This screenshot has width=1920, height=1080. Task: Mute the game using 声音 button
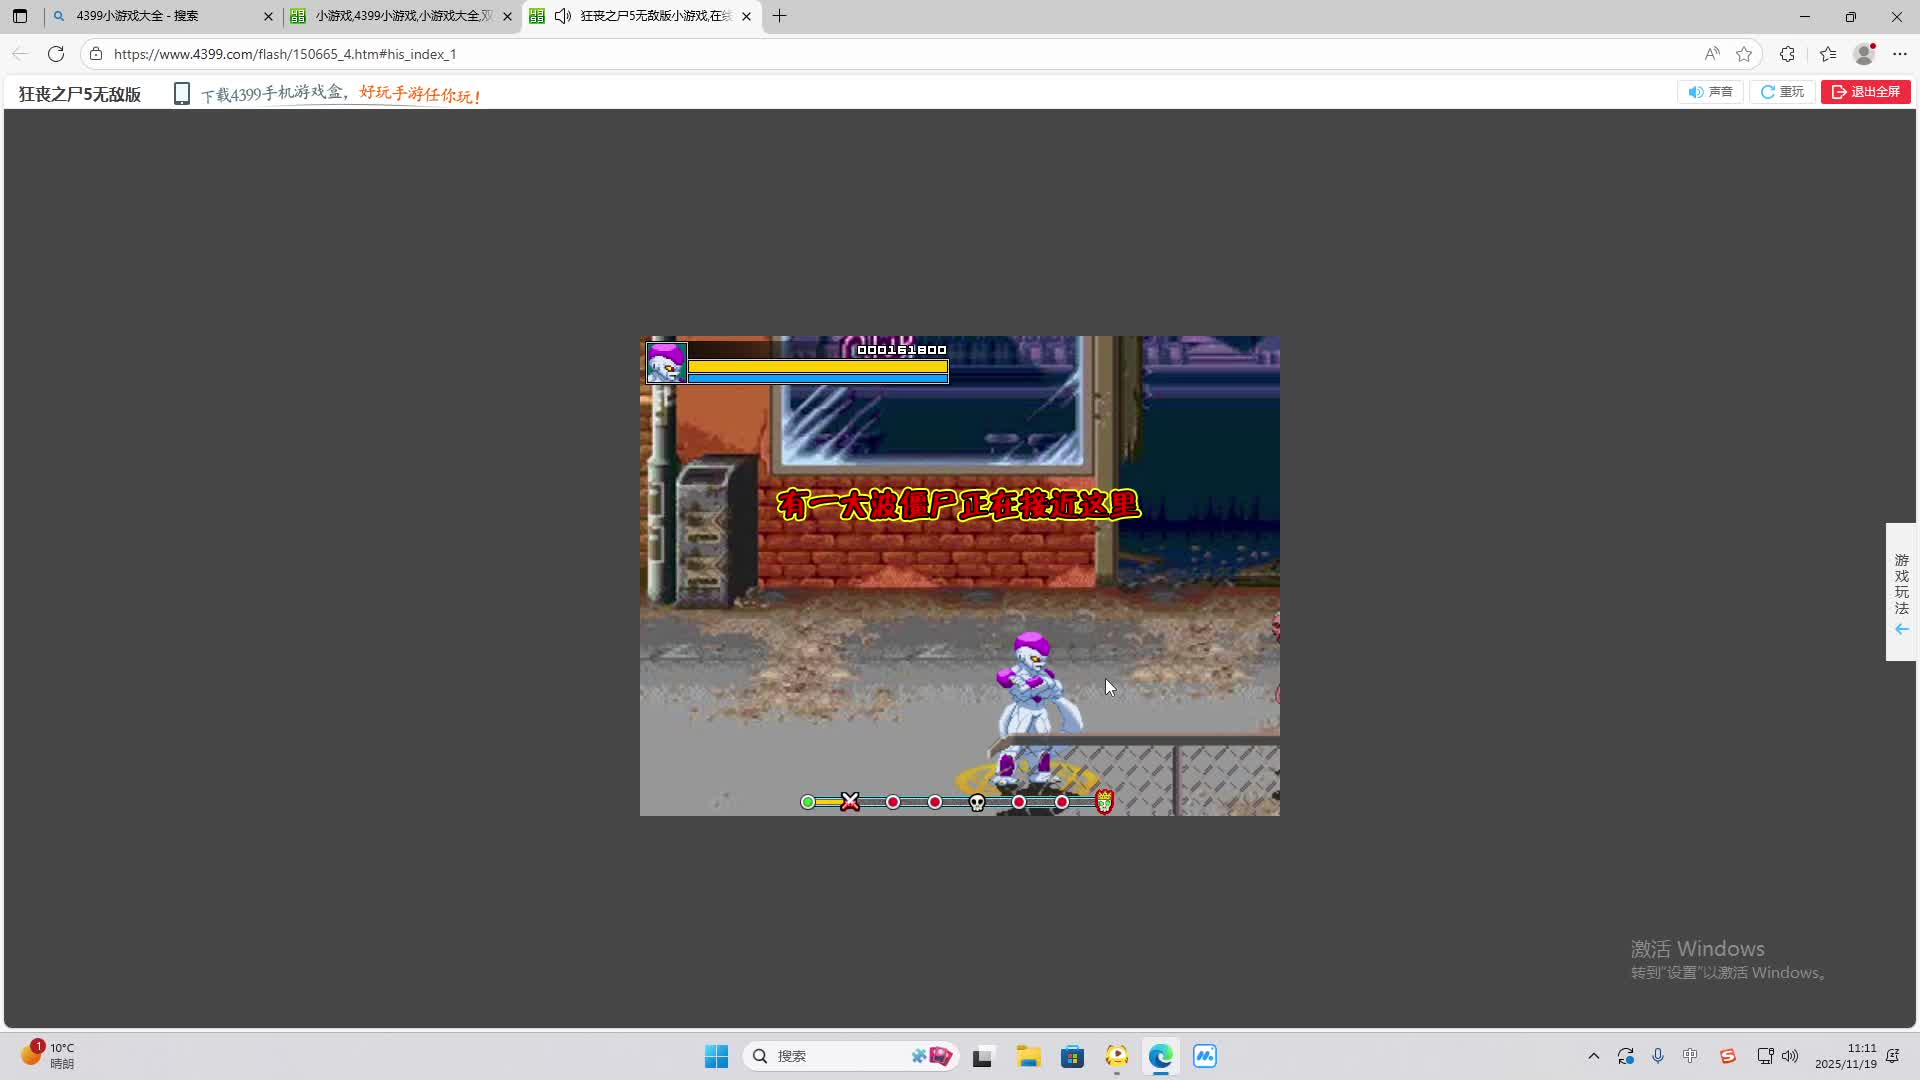click(x=1710, y=92)
